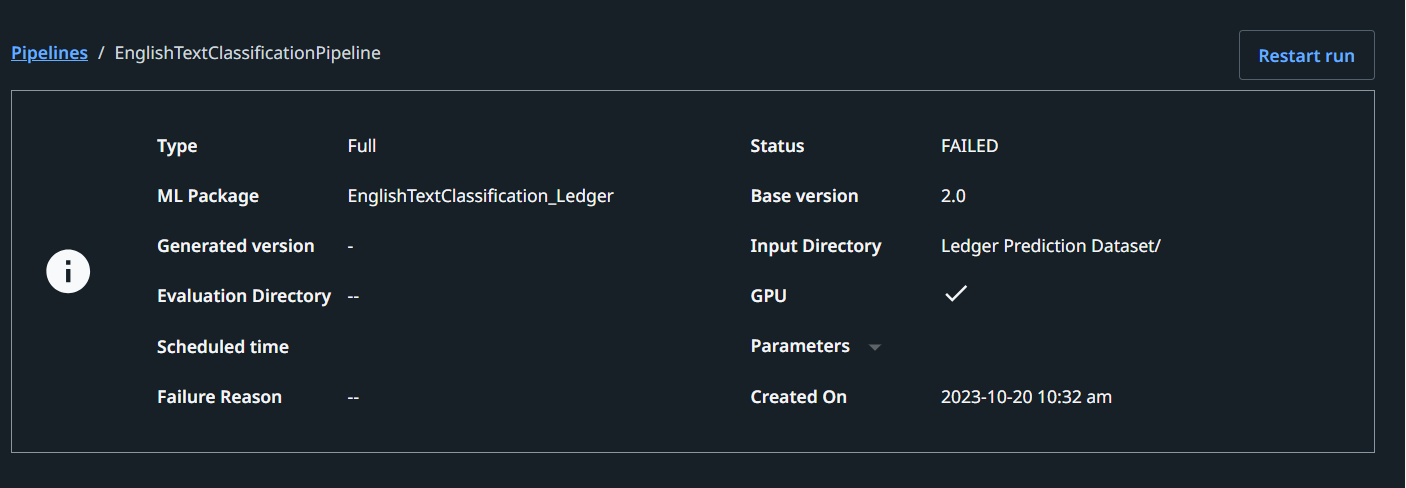Click the FAILED status value

pyautogui.click(x=969, y=146)
